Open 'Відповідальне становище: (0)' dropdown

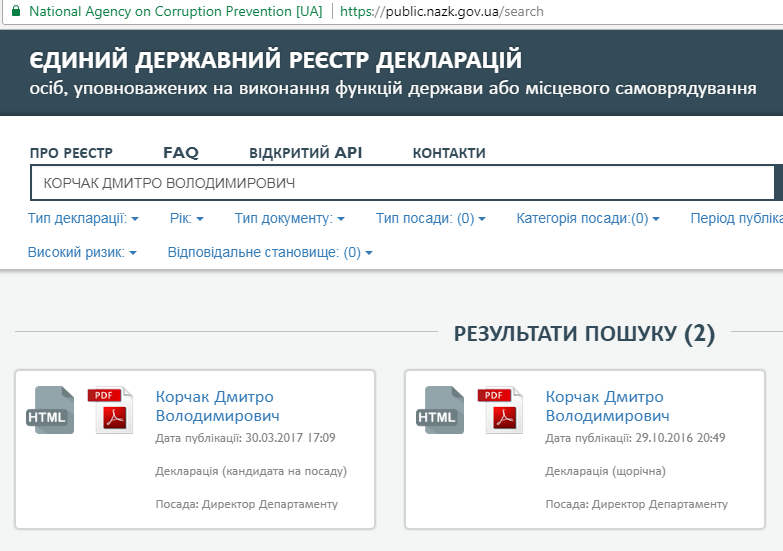[269, 253]
